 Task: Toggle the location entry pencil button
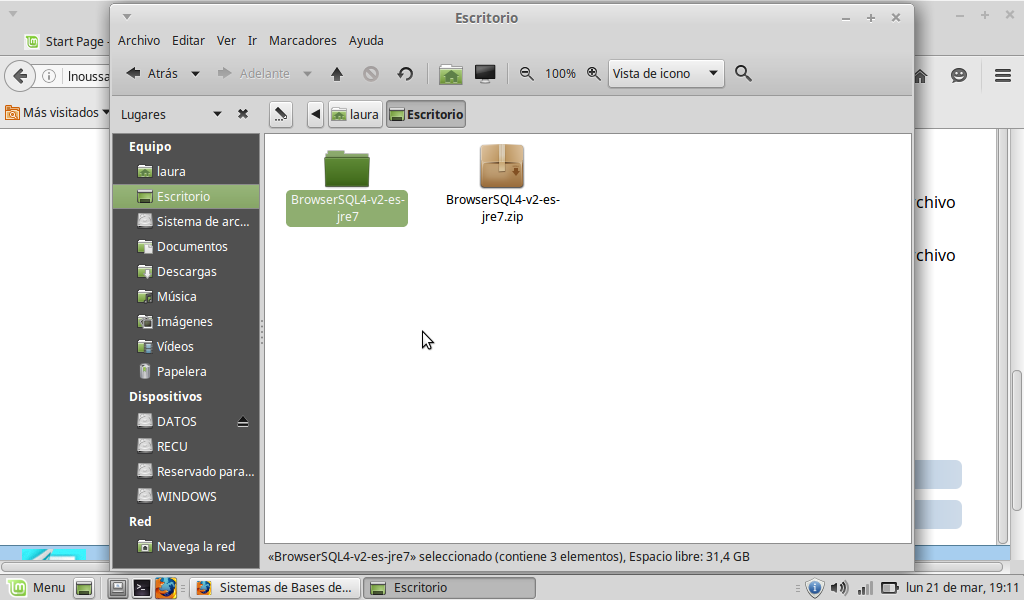pos(281,114)
